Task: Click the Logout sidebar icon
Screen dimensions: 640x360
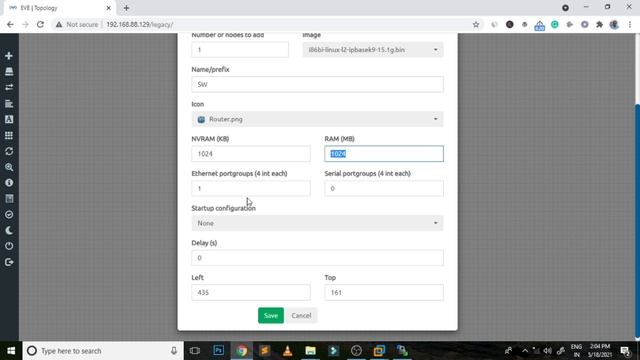Action: [9, 262]
